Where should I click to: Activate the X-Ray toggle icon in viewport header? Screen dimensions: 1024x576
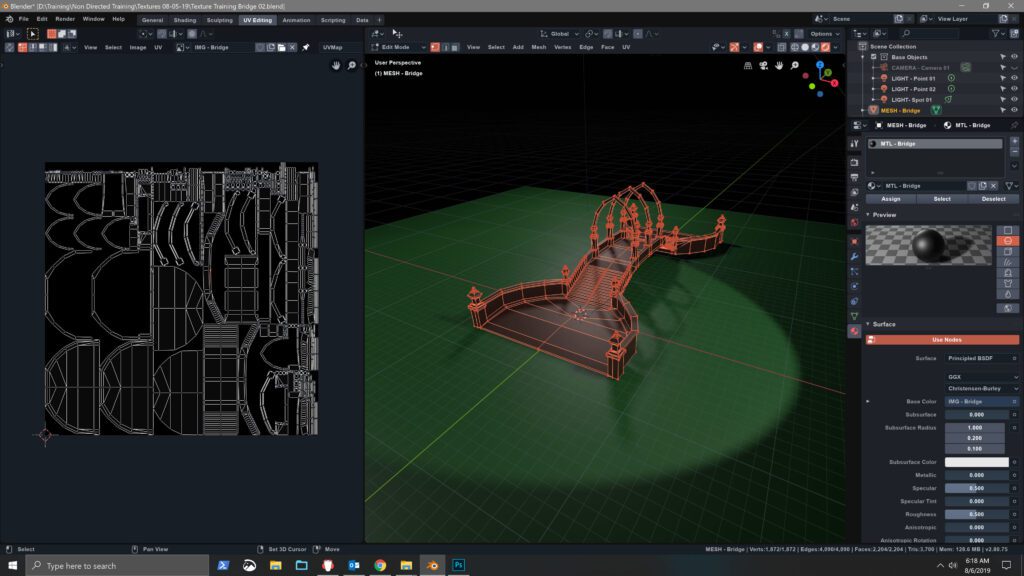tap(781, 46)
